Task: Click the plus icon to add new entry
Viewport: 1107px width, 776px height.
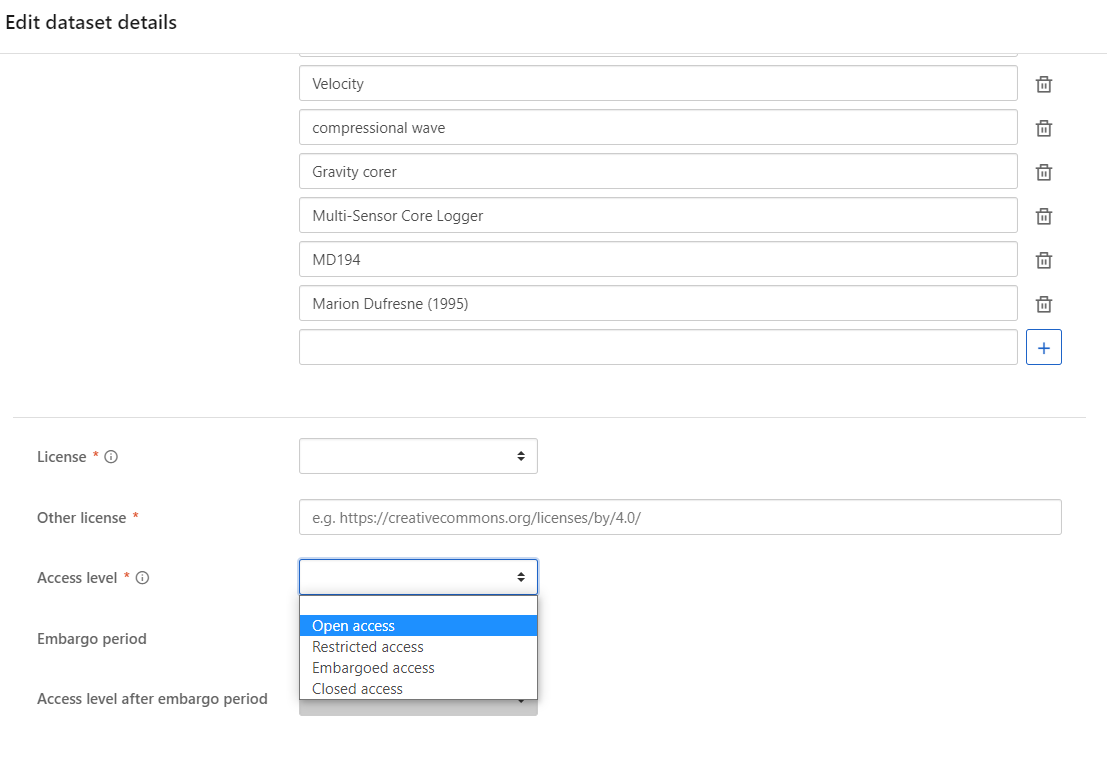Action: coord(1043,347)
